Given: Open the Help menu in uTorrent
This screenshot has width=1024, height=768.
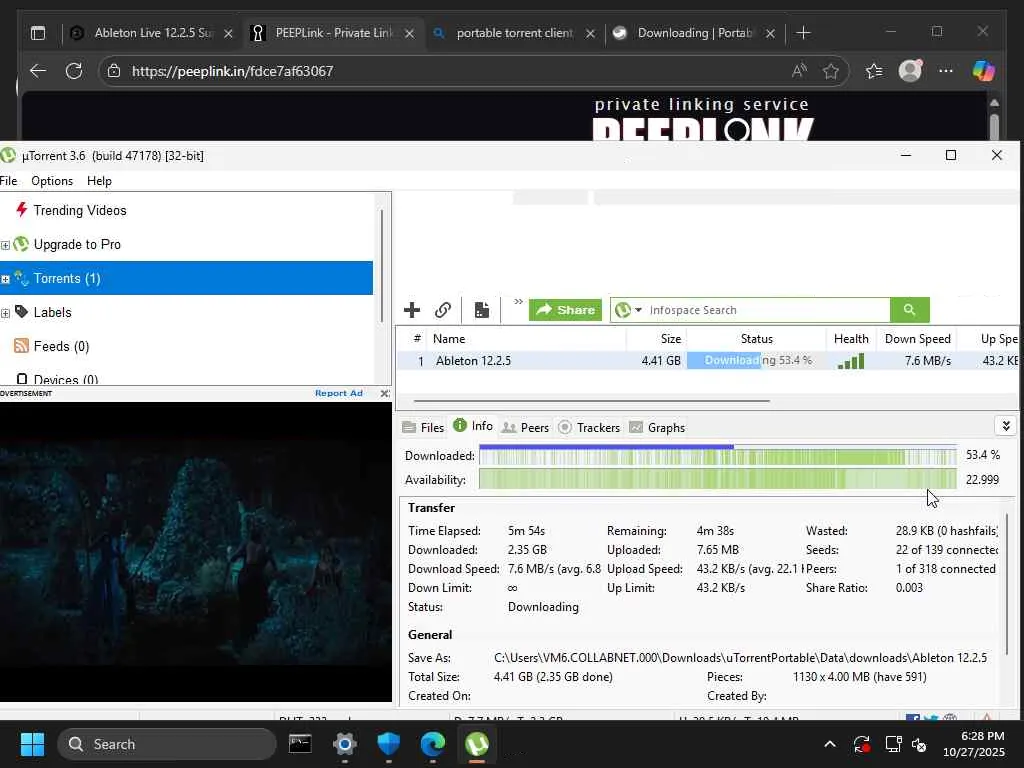Looking at the screenshot, I should click(x=99, y=181).
